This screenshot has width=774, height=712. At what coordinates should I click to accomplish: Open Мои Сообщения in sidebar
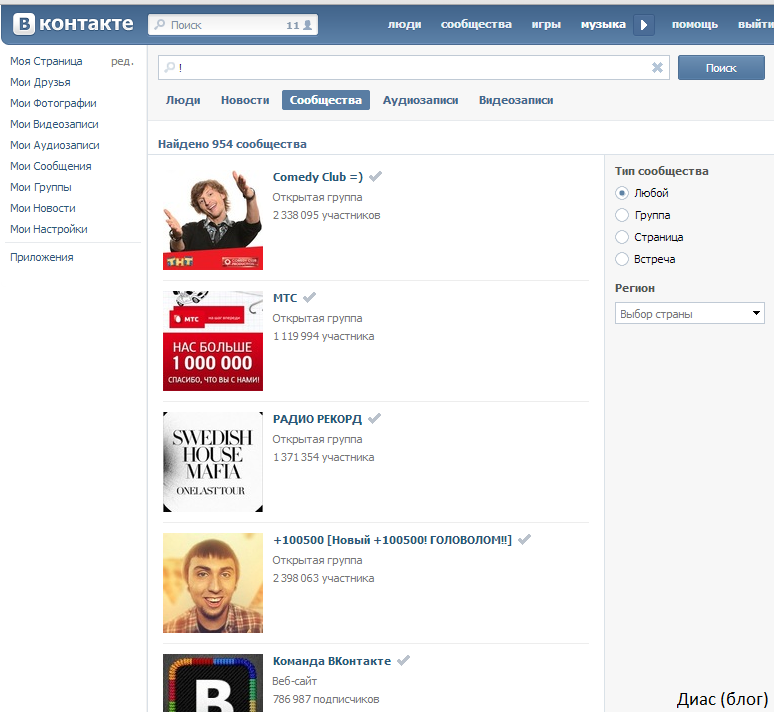[x=51, y=166]
